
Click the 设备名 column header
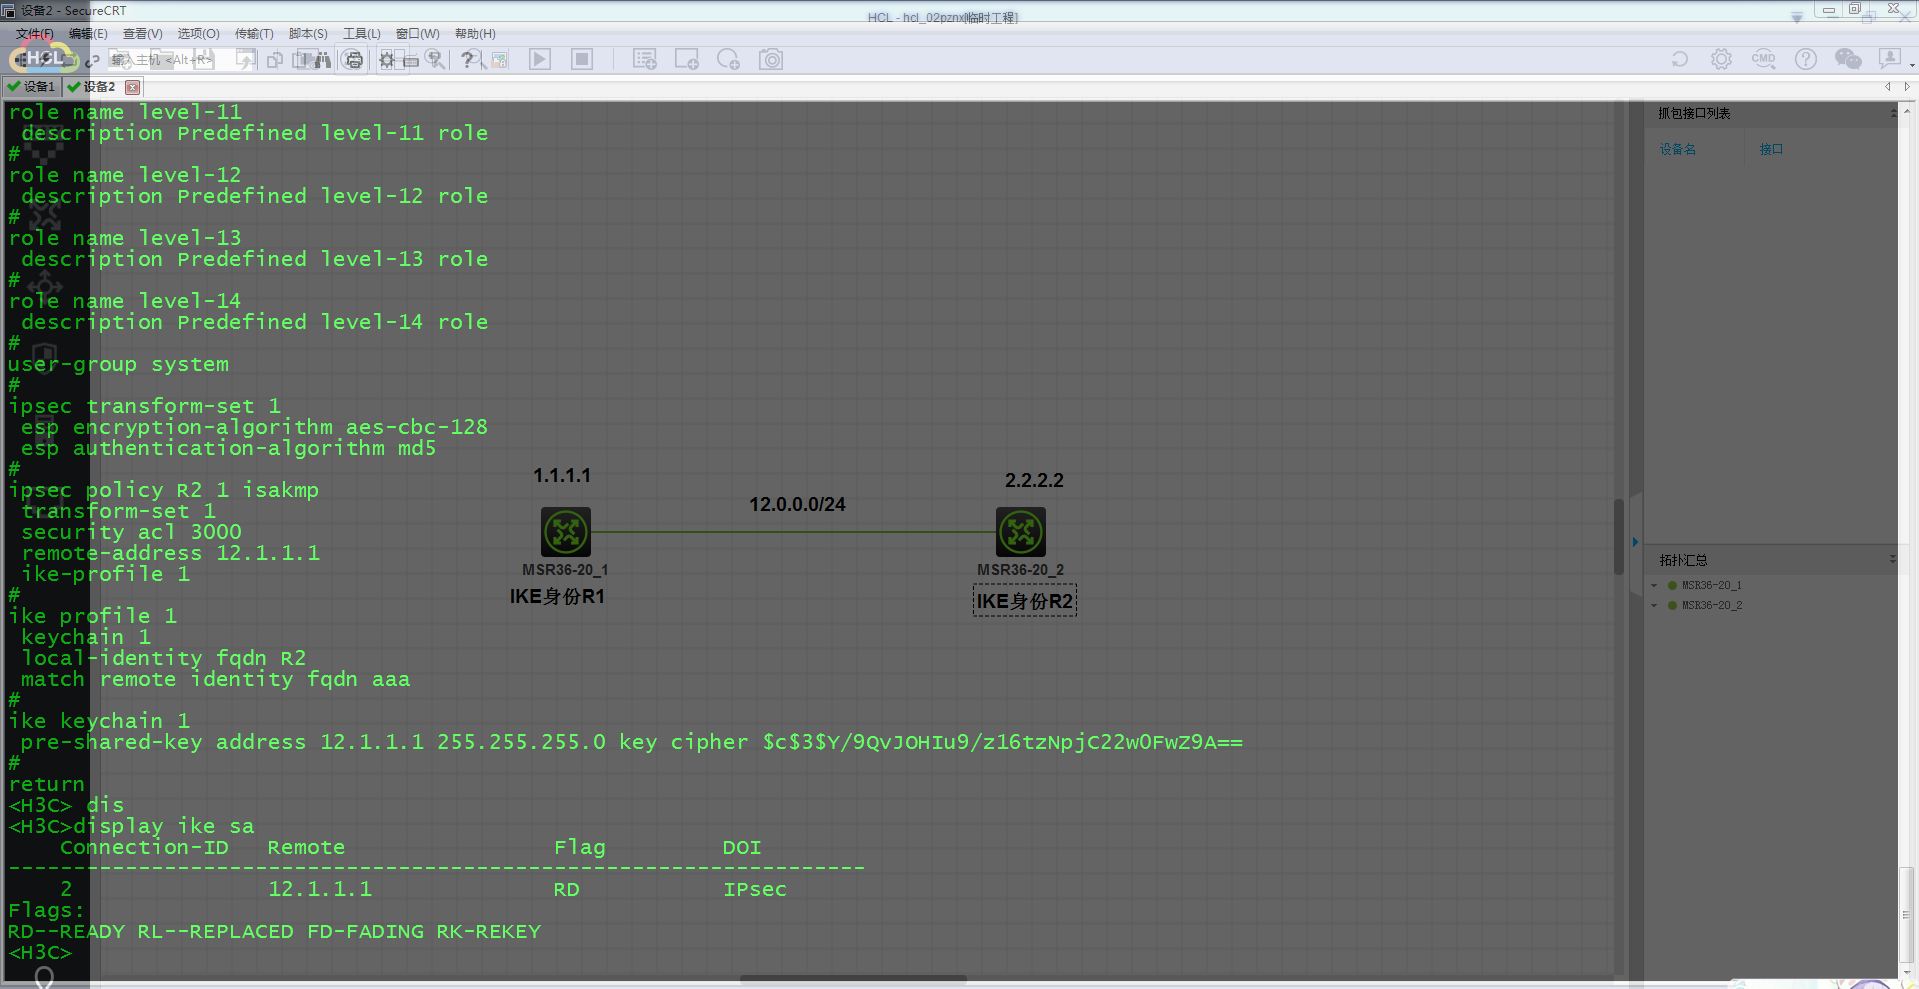[x=1677, y=149]
